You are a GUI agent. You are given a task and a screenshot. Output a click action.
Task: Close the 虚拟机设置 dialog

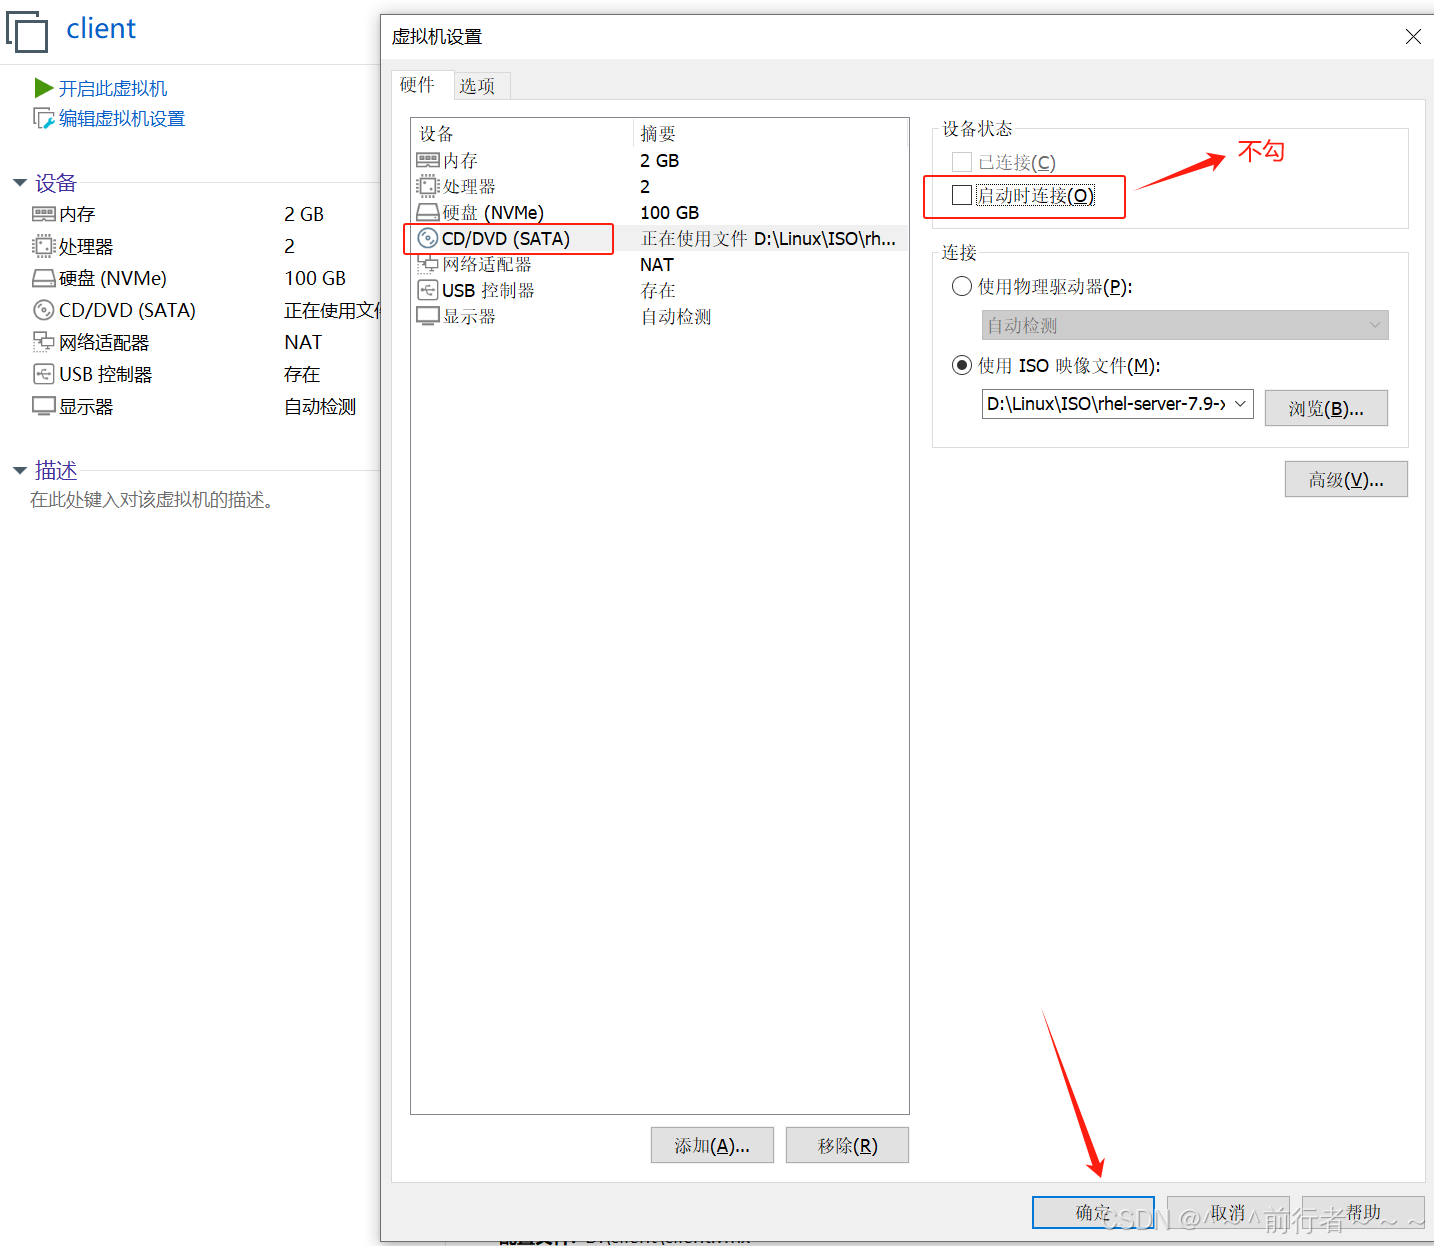(x=1413, y=37)
